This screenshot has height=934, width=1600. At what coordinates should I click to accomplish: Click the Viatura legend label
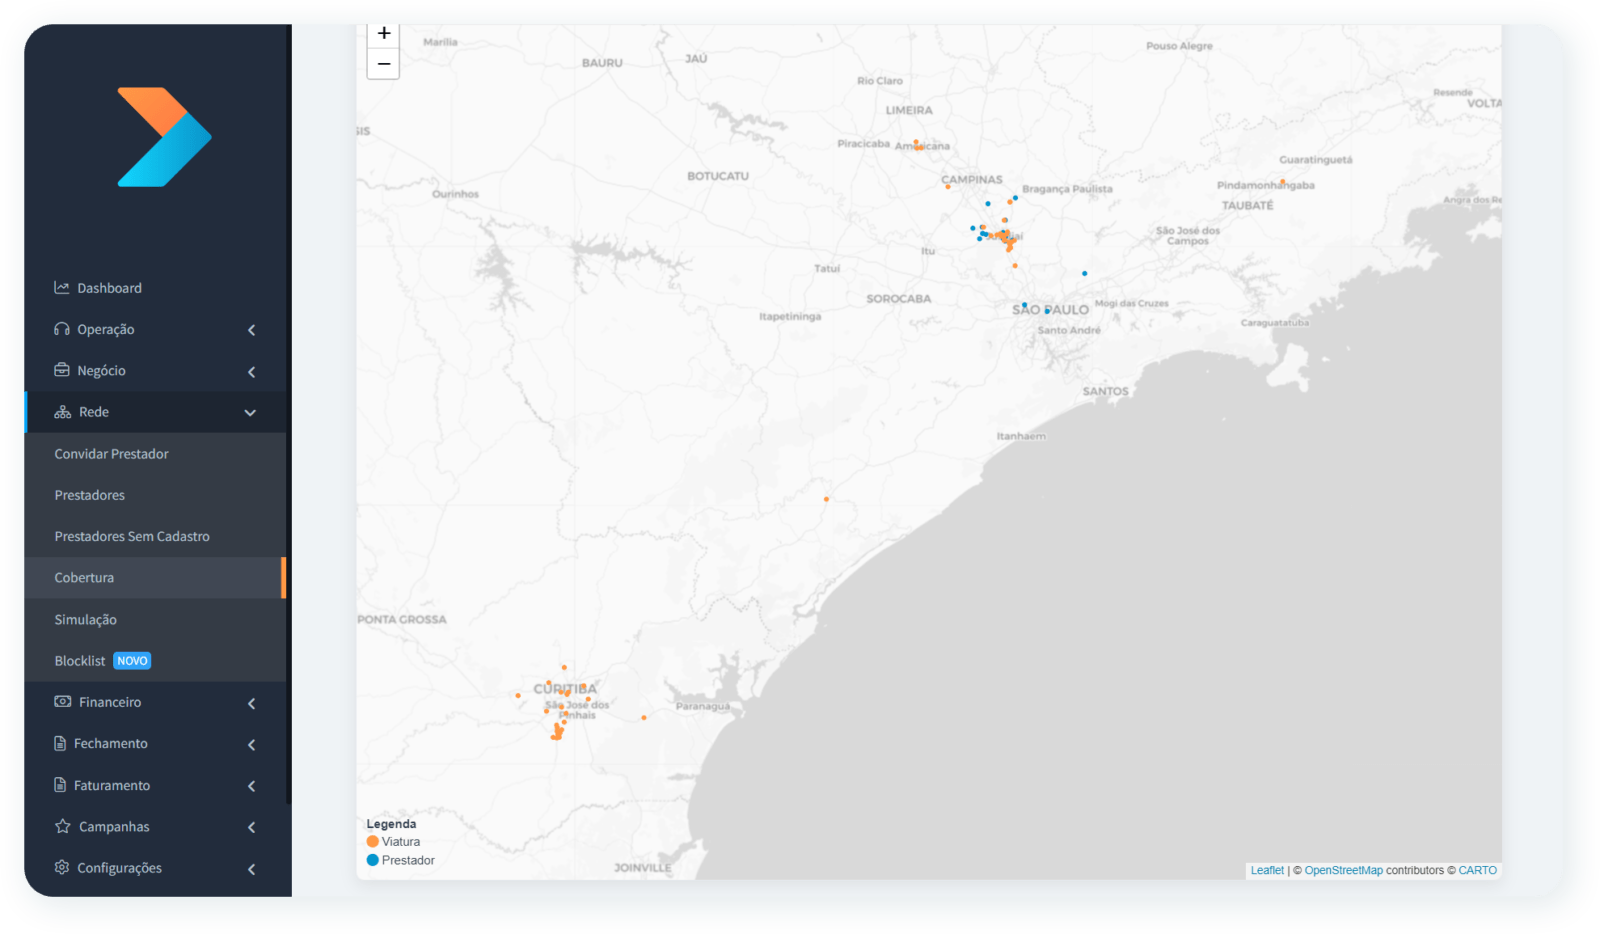click(401, 842)
